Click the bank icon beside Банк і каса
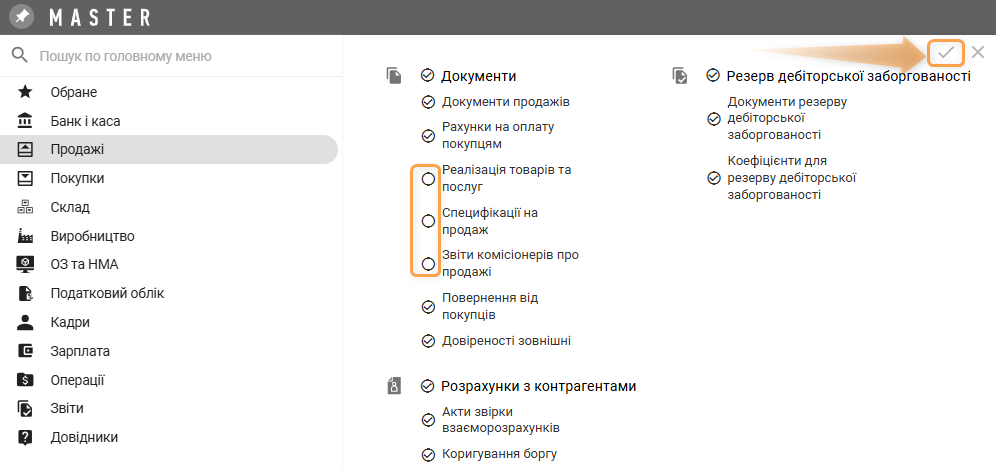Image resolution: width=996 pixels, height=470 pixels. pyautogui.click(x=26, y=121)
